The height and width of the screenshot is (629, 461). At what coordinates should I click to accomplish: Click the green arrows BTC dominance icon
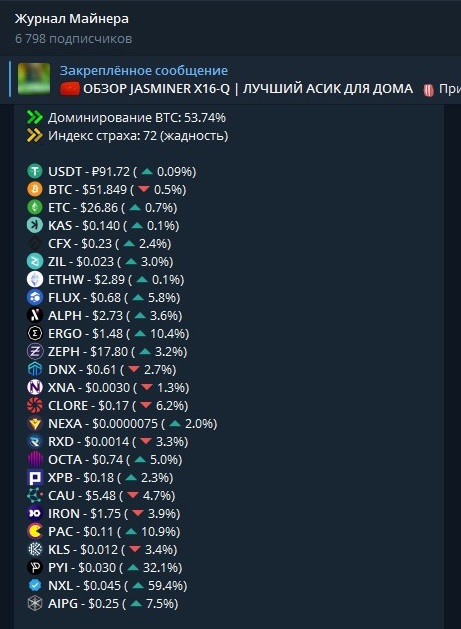coord(35,118)
